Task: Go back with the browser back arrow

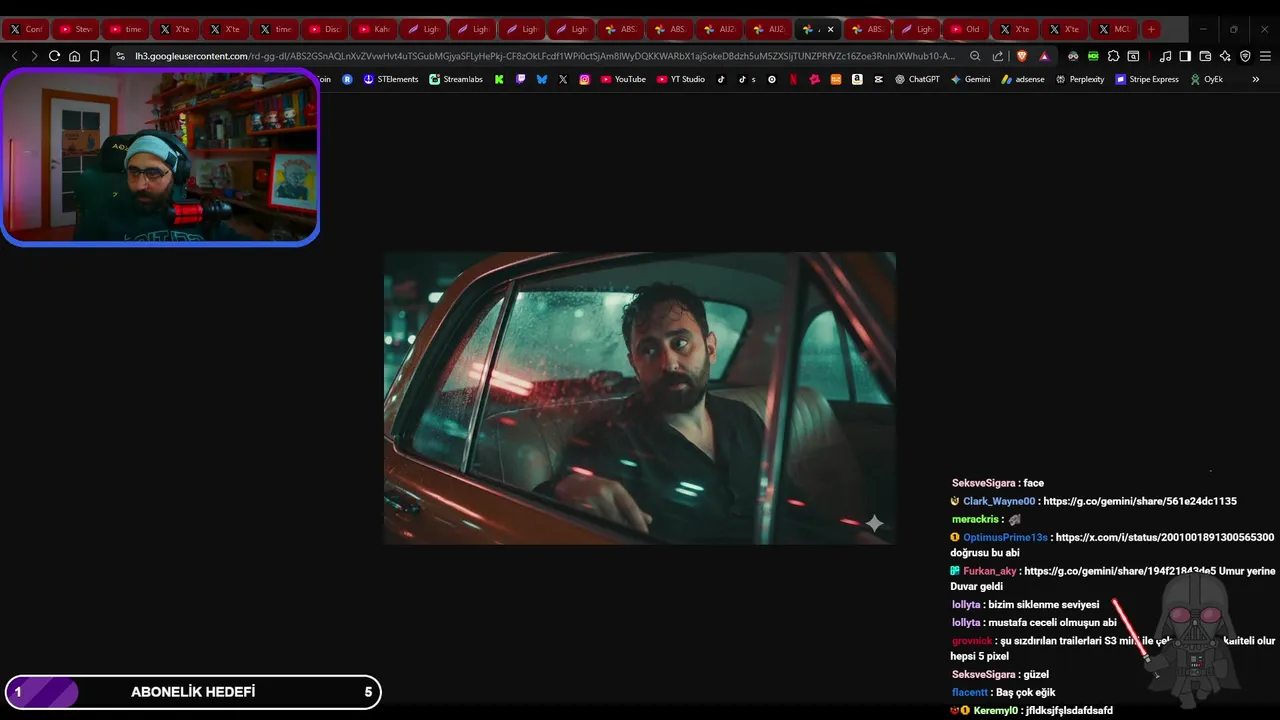Action: [x=14, y=56]
